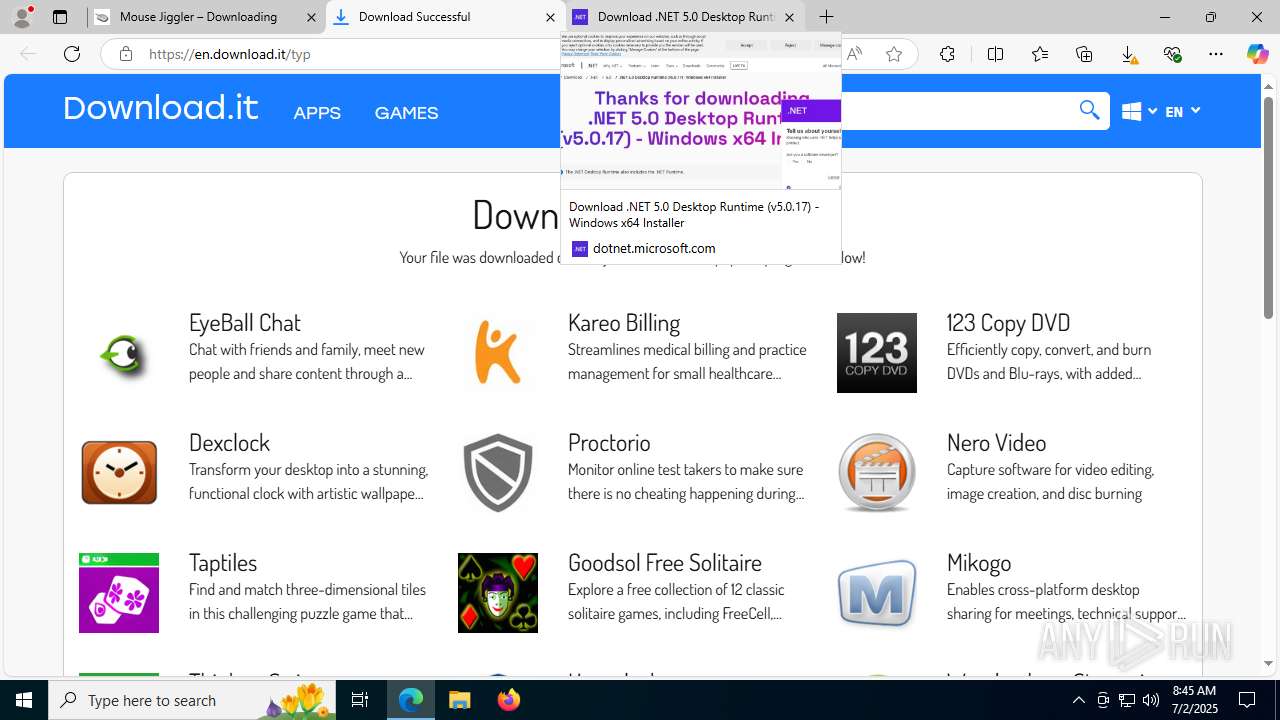
Task: Click the page vertical scrollbar thumb
Action: [1268, 210]
